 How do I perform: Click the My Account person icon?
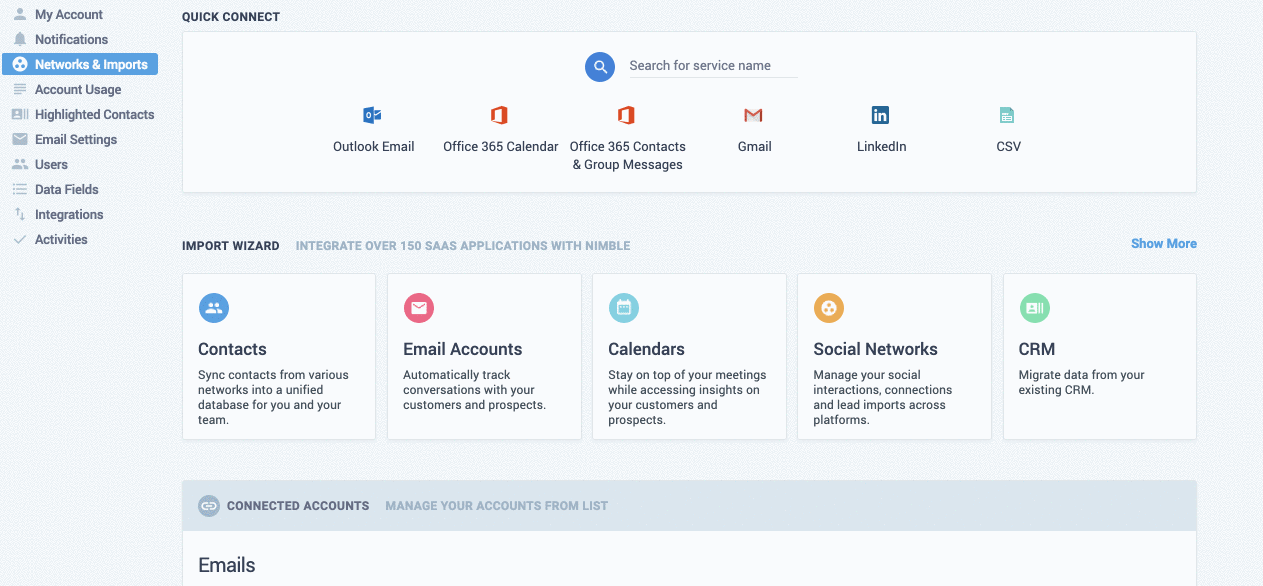click(20, 14)
